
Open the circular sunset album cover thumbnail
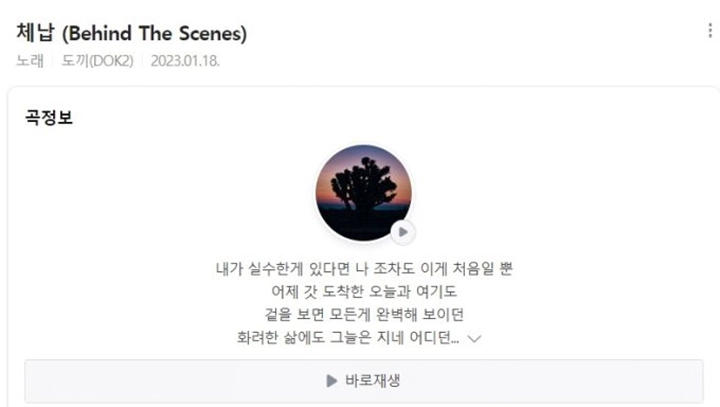click(364, 193)
